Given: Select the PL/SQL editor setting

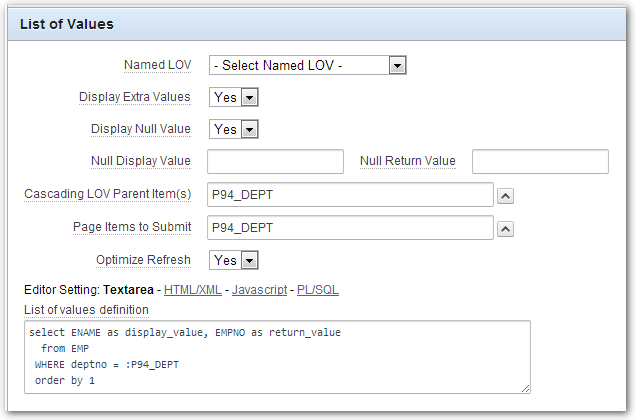Looking at the screenshot, I should (318, 290).
